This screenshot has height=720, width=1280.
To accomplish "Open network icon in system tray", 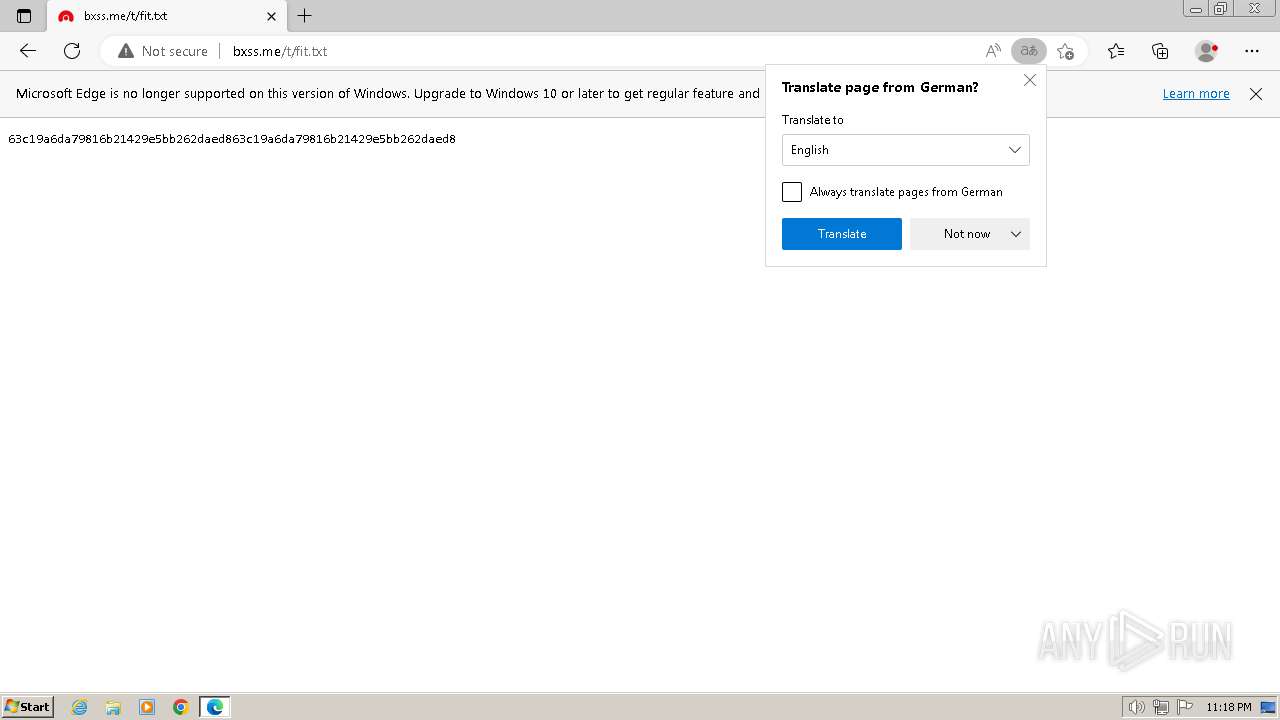I will coord(1161,707).
